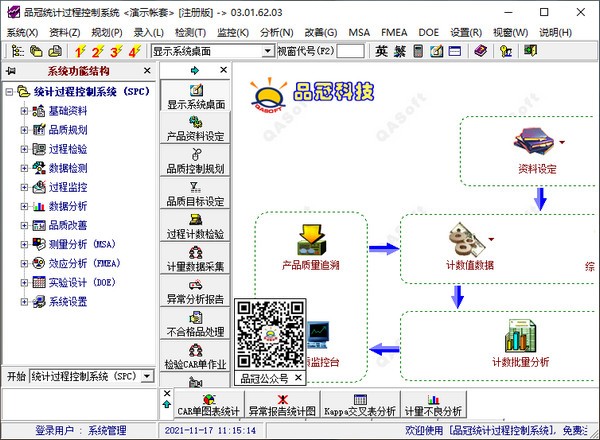Screen dimensions: 600x440
Task: Open 产品资料设定 in the shortcut bar
Action: [196, 128]
